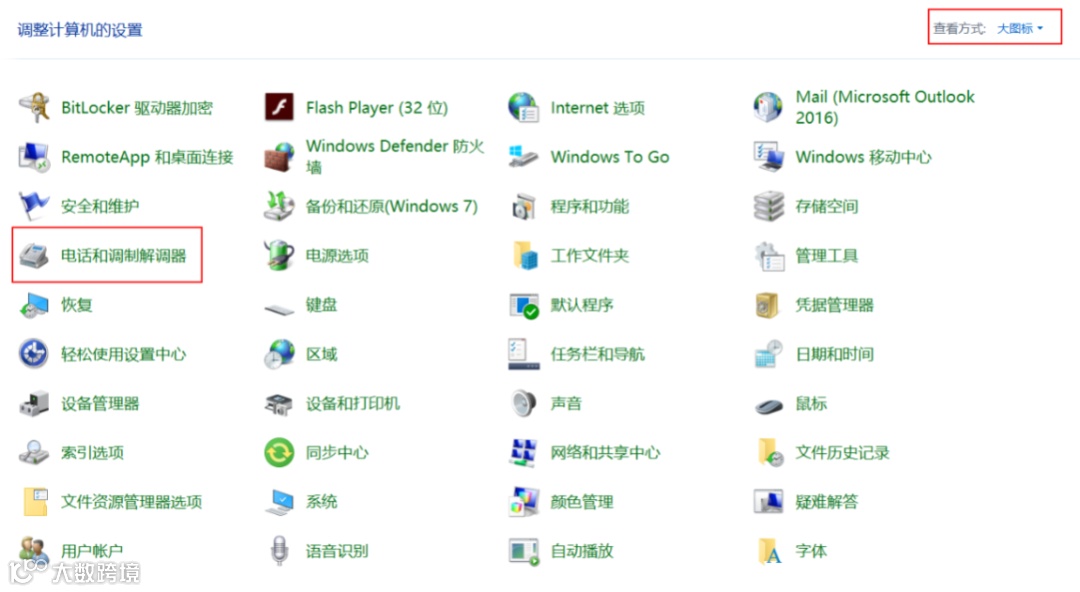Click the 声音 speaker icon

pos(523,403)
